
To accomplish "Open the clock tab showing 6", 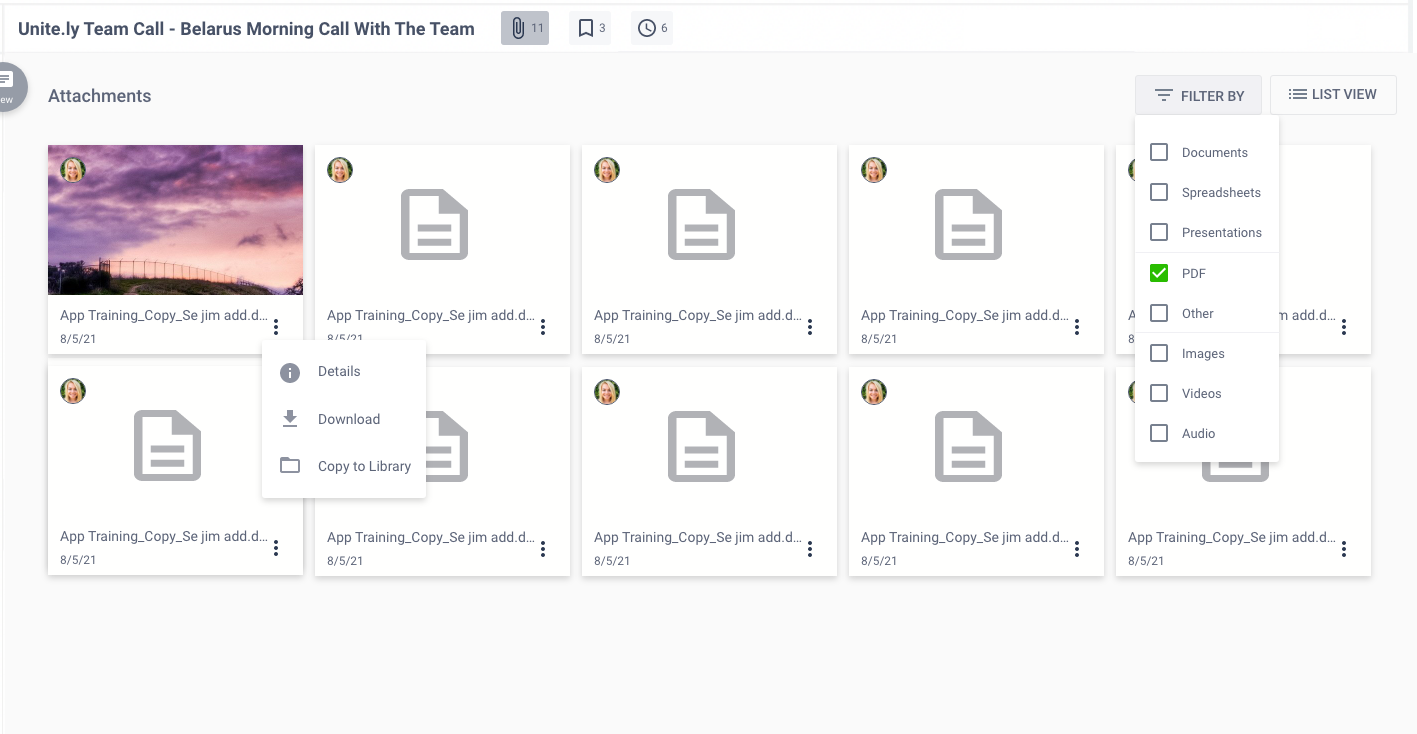I will (x=651, y=28).
